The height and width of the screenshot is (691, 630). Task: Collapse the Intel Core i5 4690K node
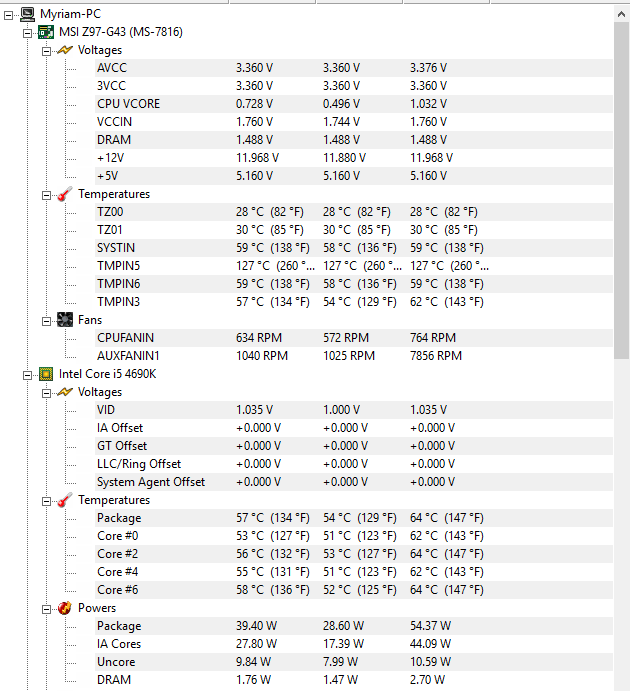27,375
